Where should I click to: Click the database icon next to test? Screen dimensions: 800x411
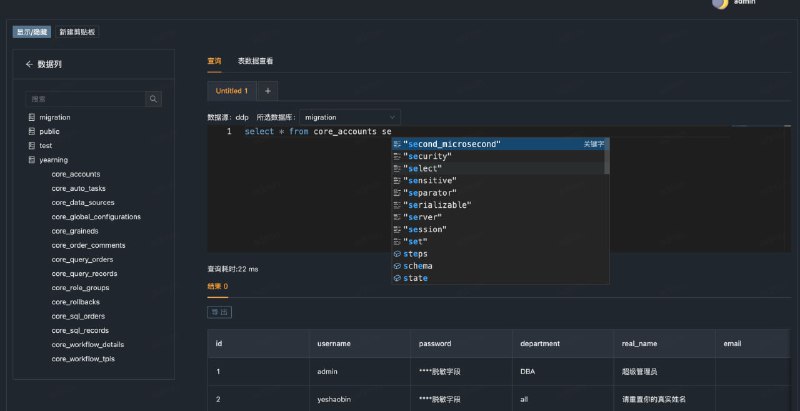32,145
